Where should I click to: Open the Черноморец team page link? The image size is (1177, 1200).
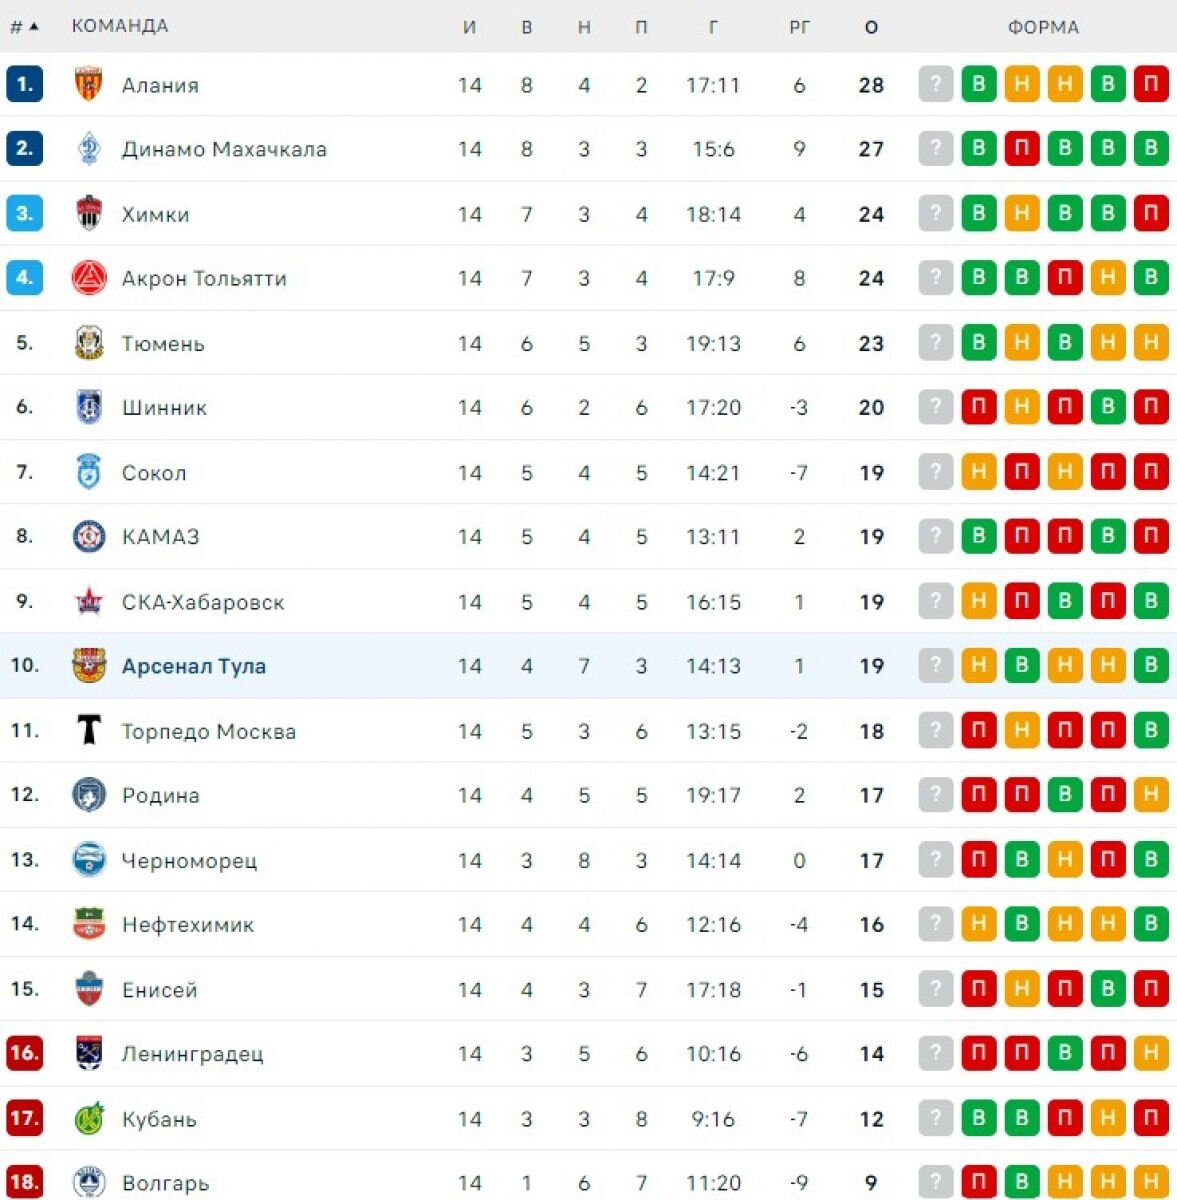pos(189,861)
